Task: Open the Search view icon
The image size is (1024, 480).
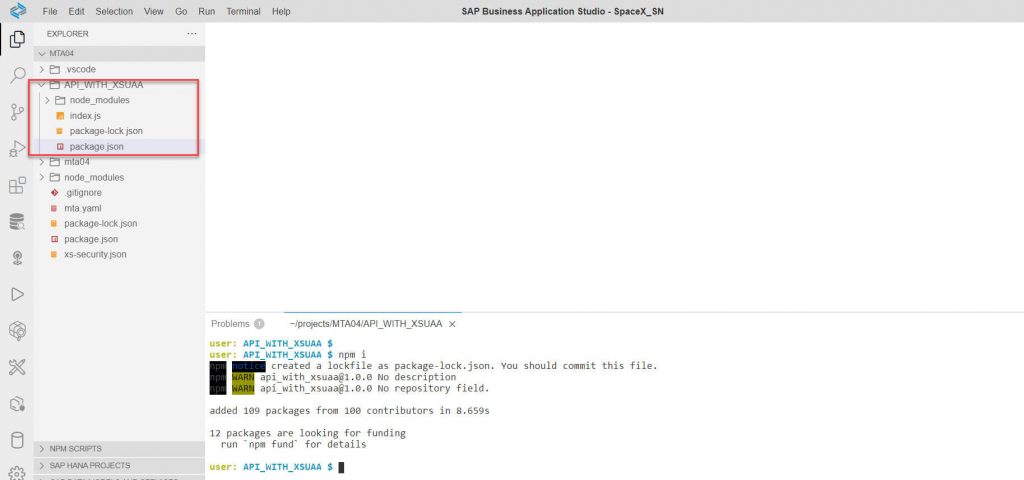Action: tap(18, 76)
